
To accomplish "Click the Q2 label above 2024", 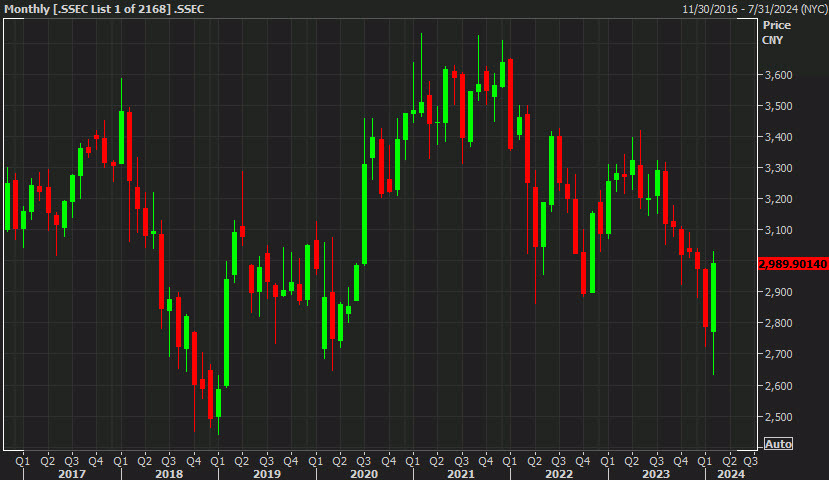I will 730,461.
